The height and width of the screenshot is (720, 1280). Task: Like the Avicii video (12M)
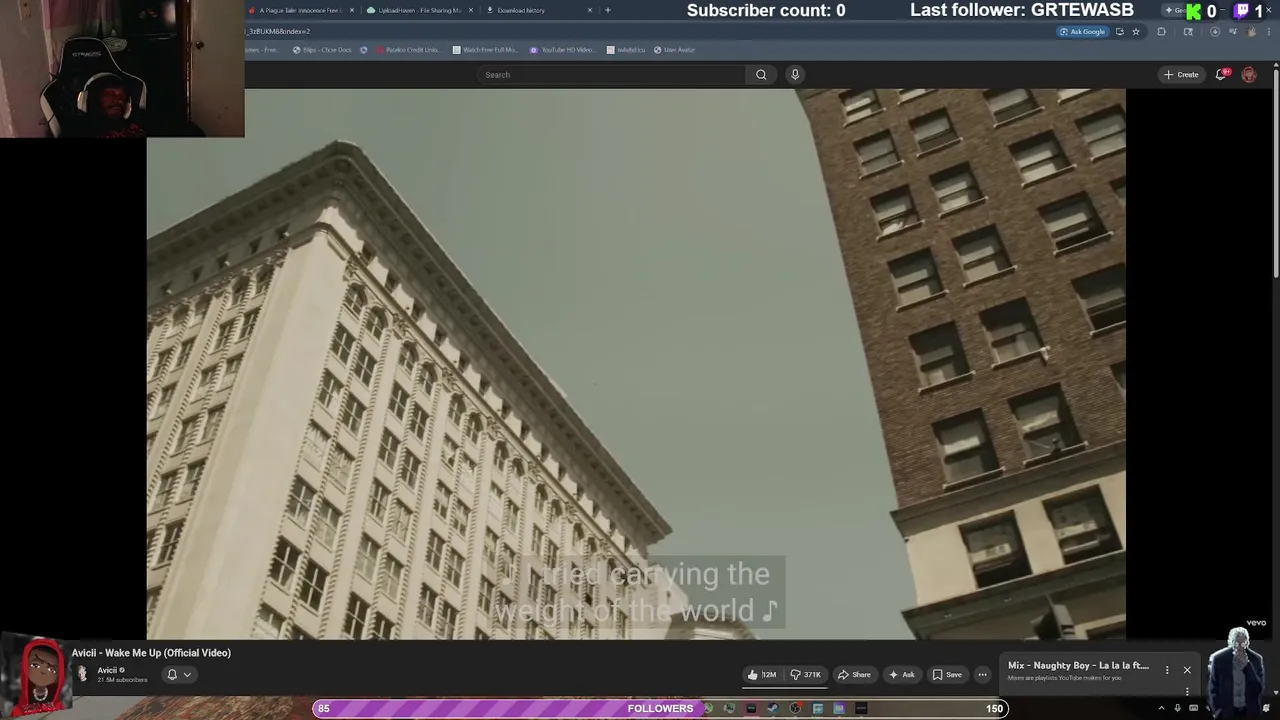[x=762, y=674]
